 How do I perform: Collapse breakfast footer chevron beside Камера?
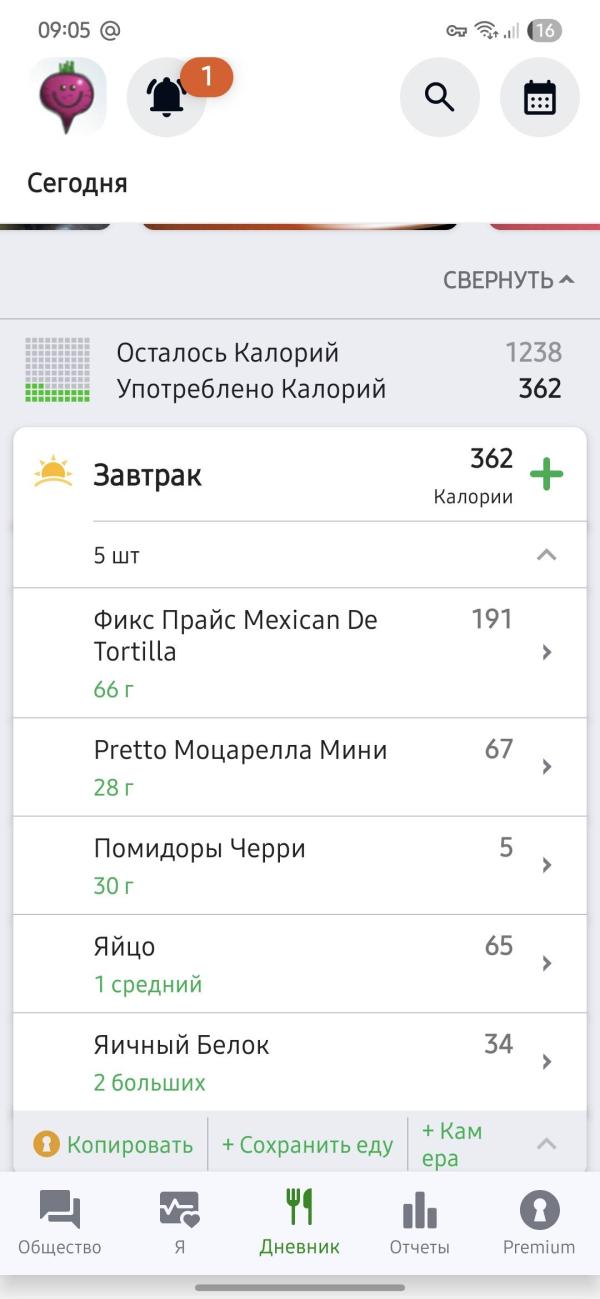[x=546, y=1144]
